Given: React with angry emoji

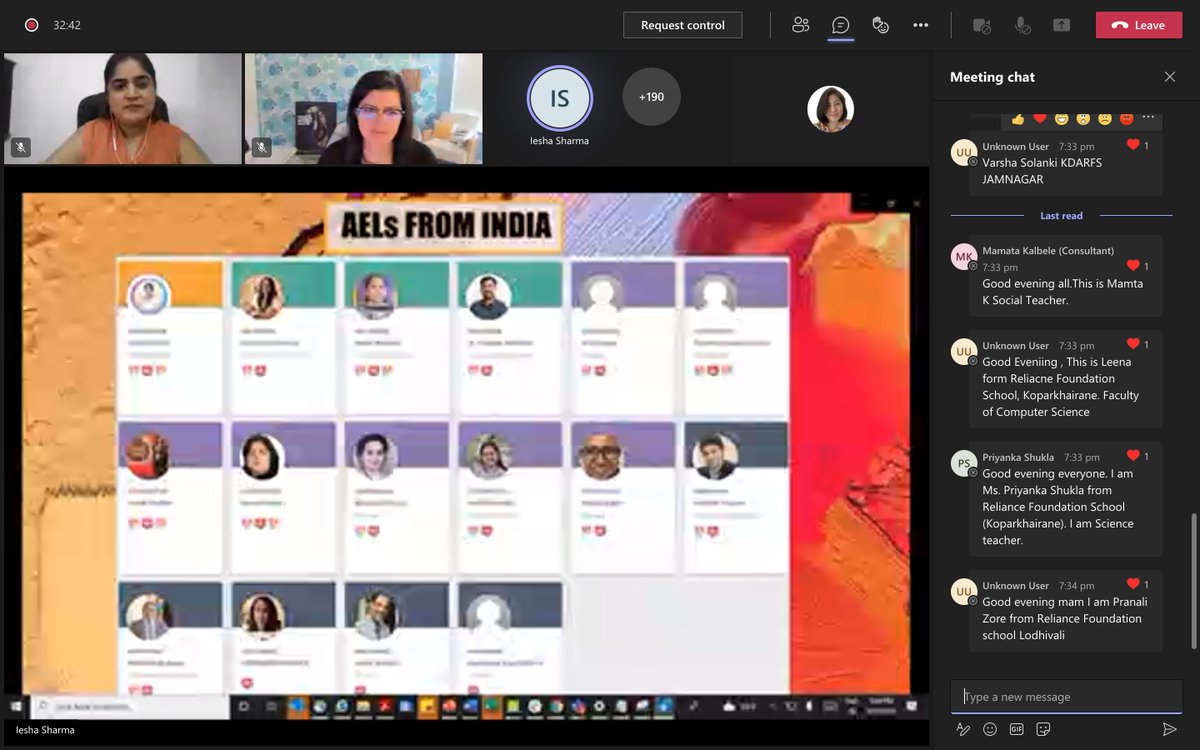Looking at the screenshot, I should (x=1127, y=119).
